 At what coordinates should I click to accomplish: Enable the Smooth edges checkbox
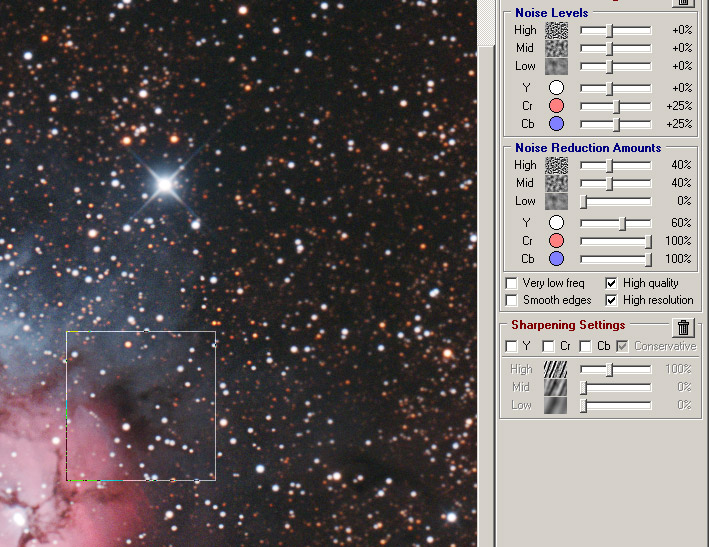tap(511, 301)
